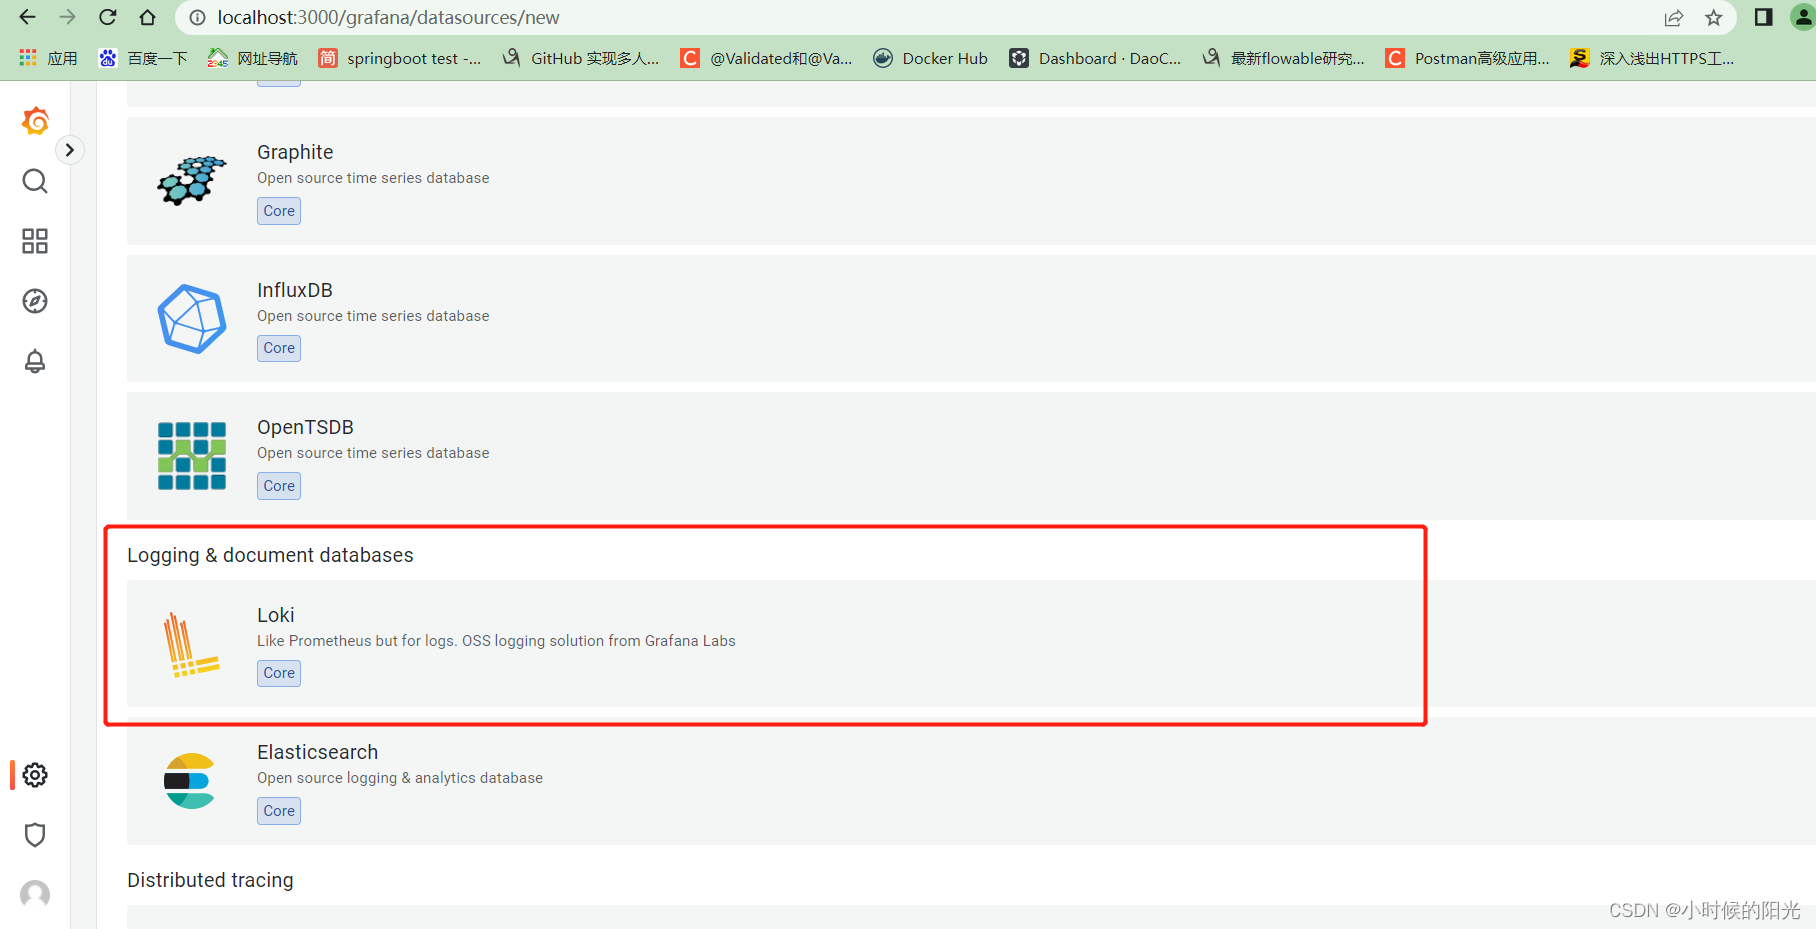Open Server Admin shield icon

pyautogui.click(x=34, y=835)
